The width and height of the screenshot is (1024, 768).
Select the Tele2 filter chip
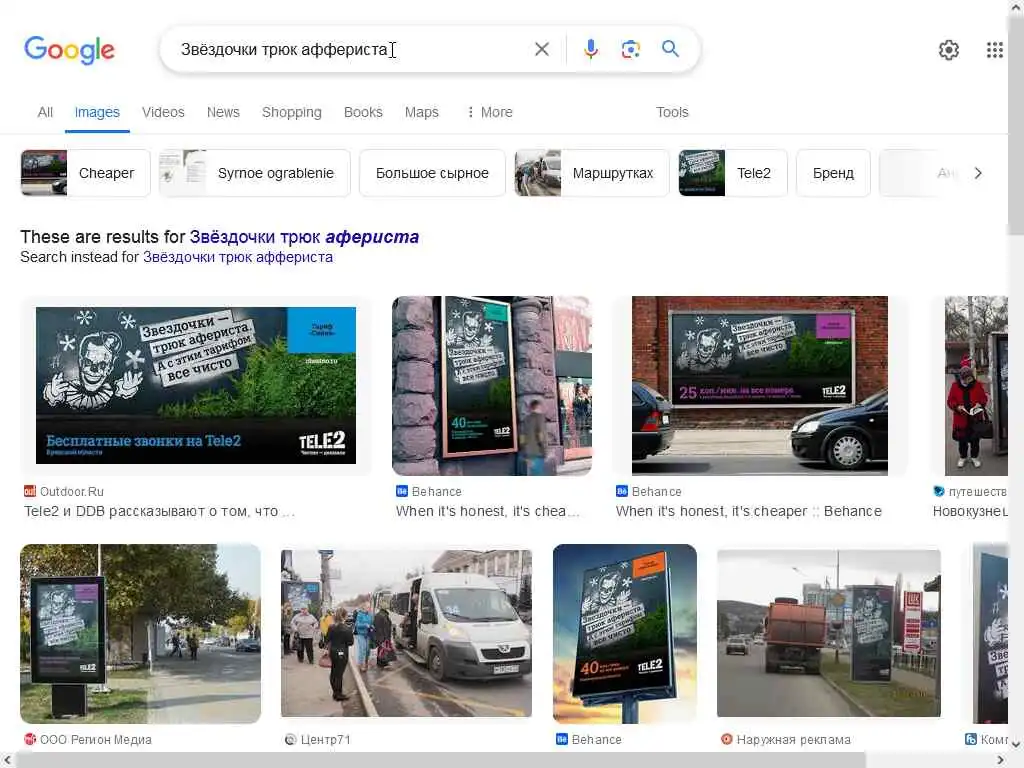(733, 173)
